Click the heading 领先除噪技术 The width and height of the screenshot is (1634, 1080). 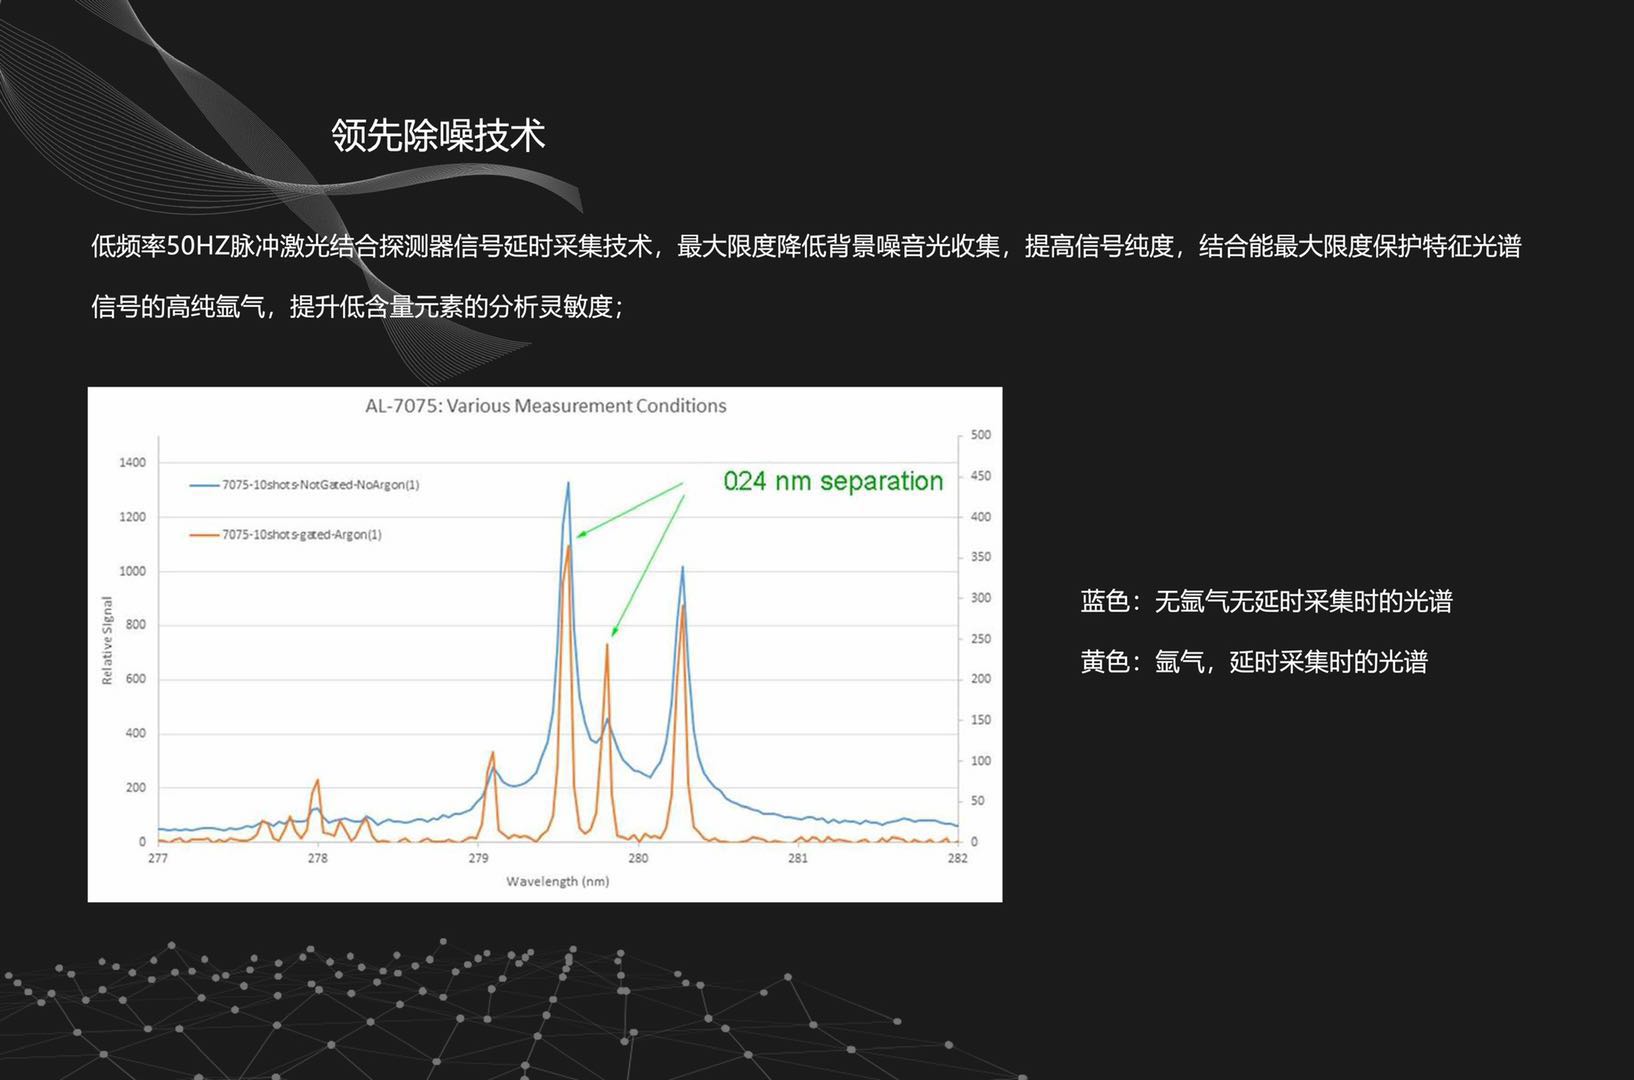click(x=438, y=136)
